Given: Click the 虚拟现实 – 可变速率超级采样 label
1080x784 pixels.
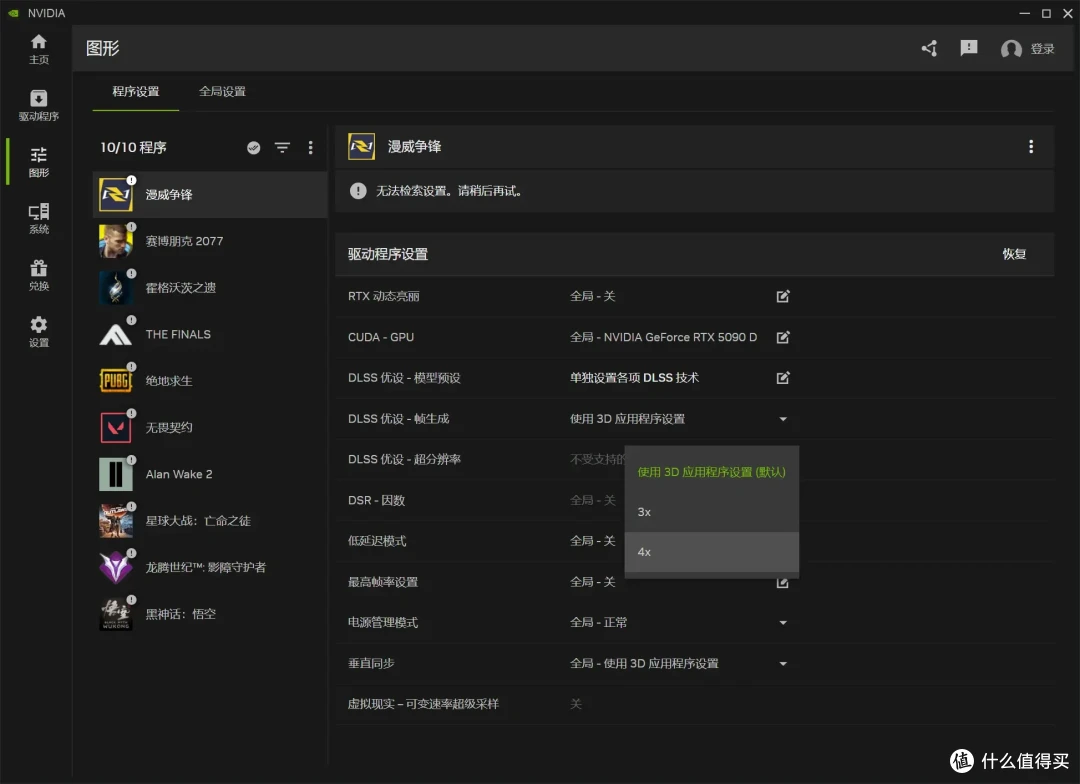Looking at the screenshot, I should click(423, 704).
